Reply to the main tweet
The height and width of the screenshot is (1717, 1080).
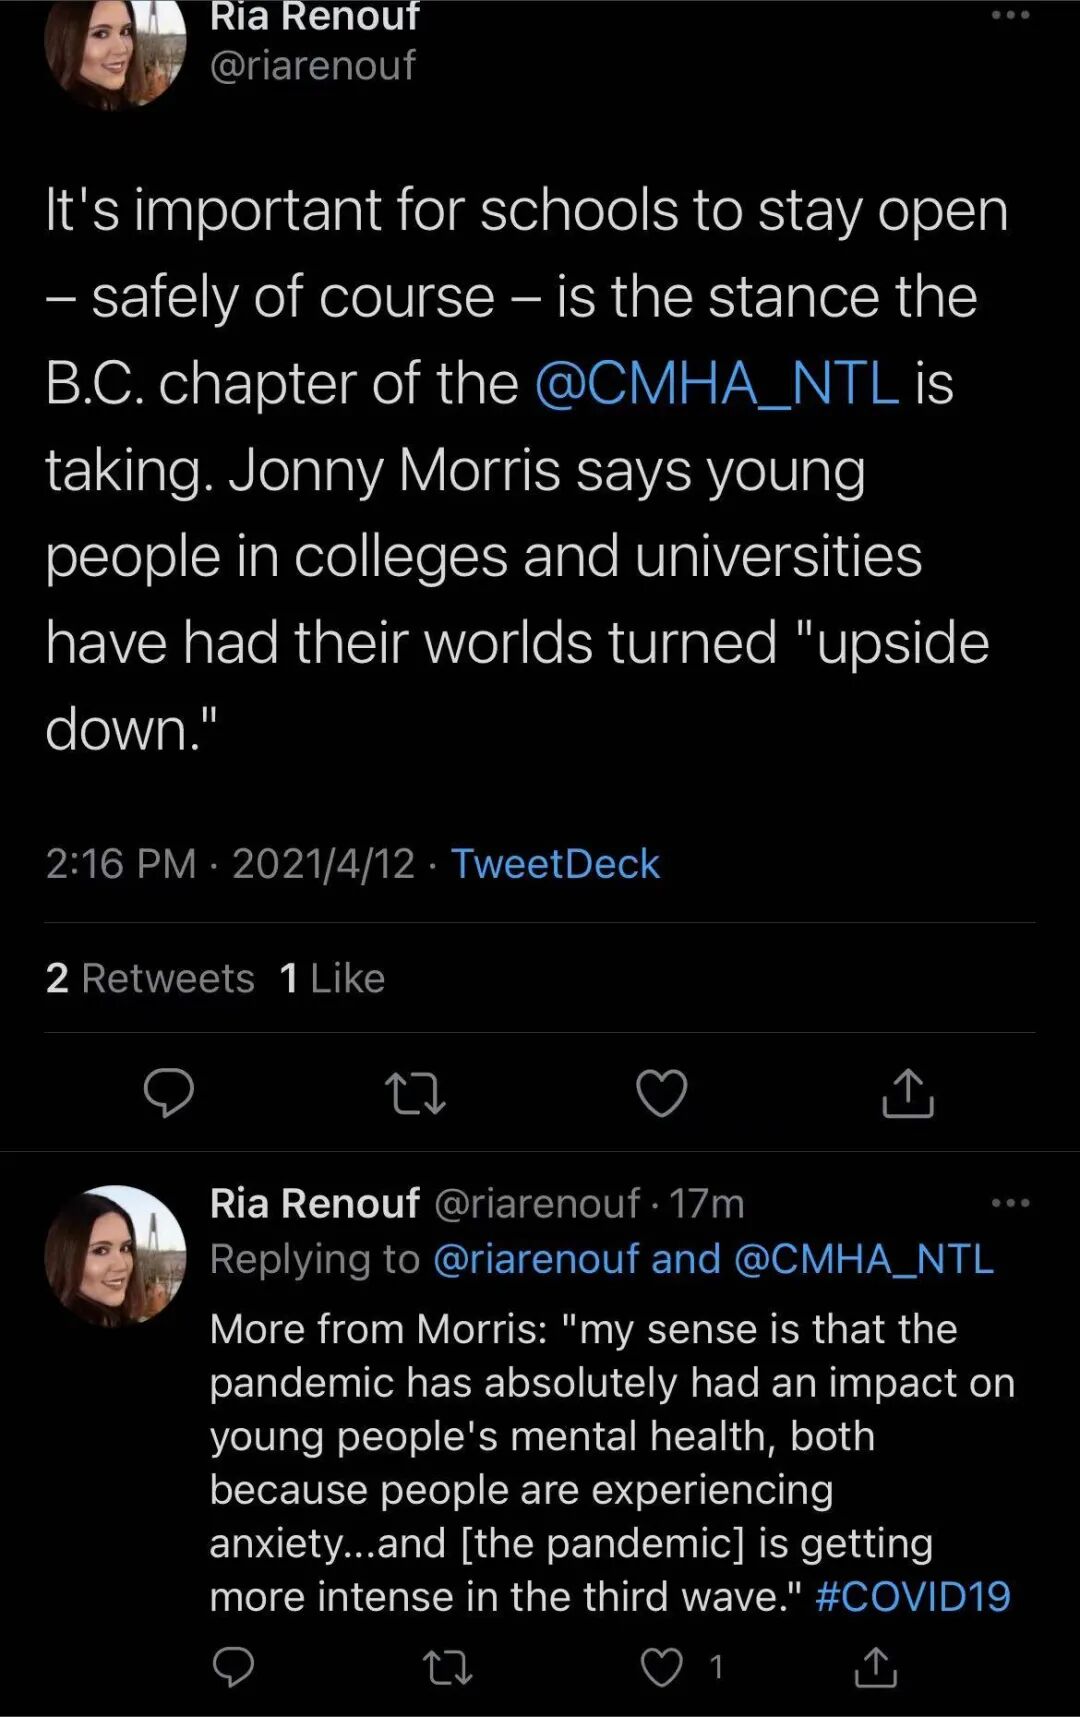(169, 1092)
